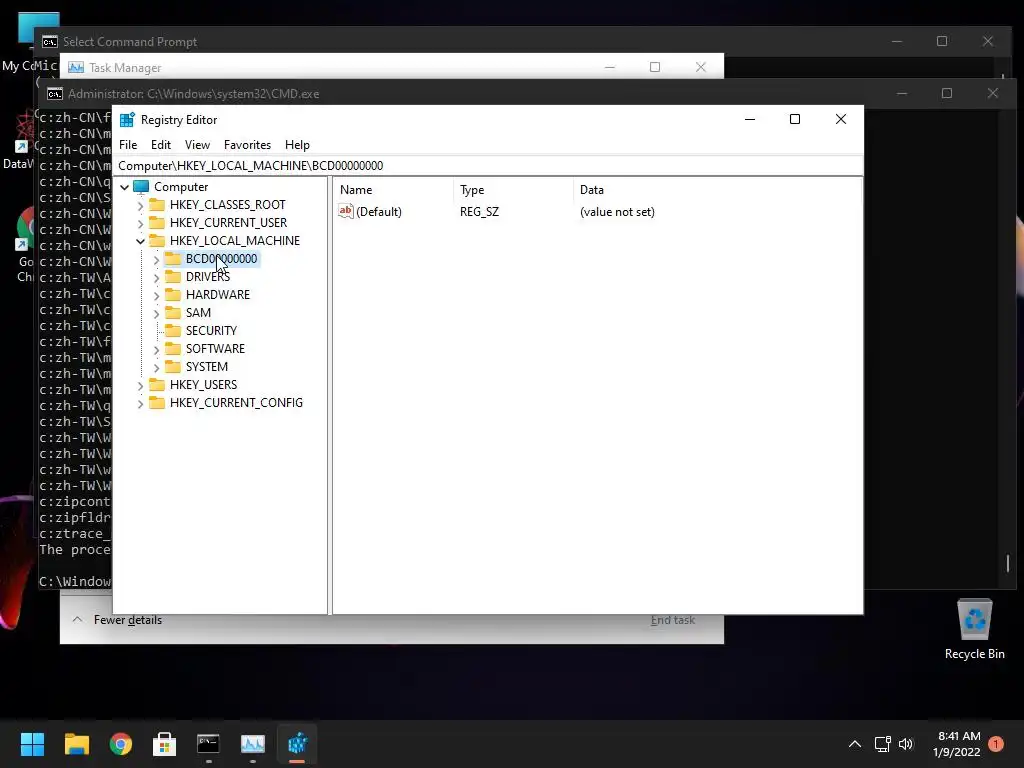Expand the HKEY_CLASSES_ROOT chevron
Screen dimensions: 1024x768
click(x=140, y=206)
